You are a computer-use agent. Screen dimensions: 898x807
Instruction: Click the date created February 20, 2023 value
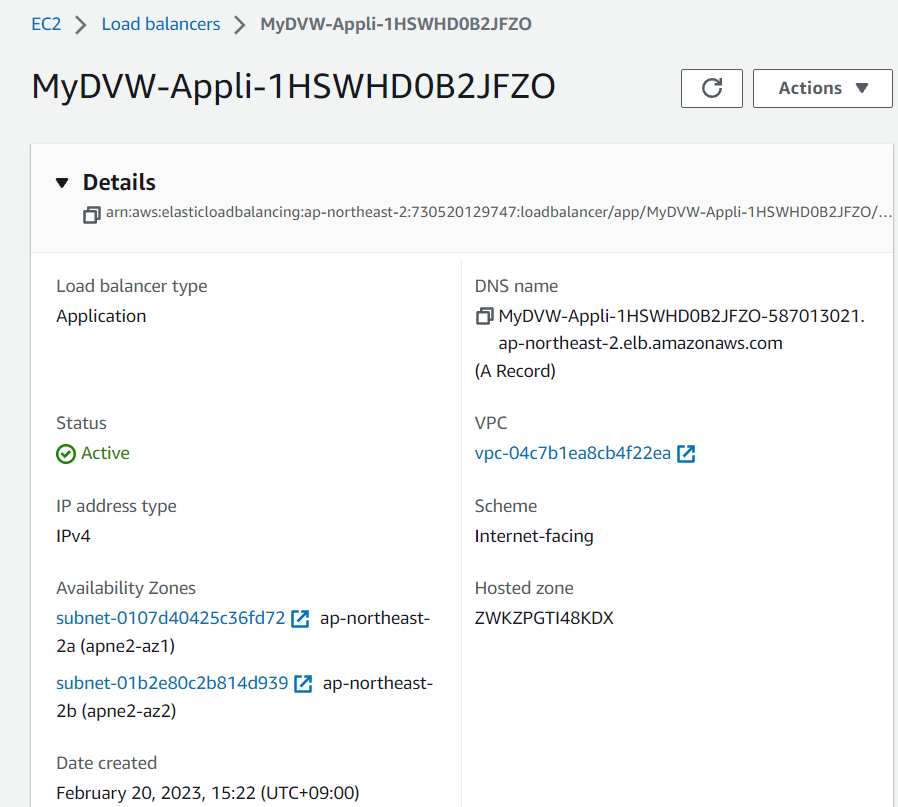208,793
